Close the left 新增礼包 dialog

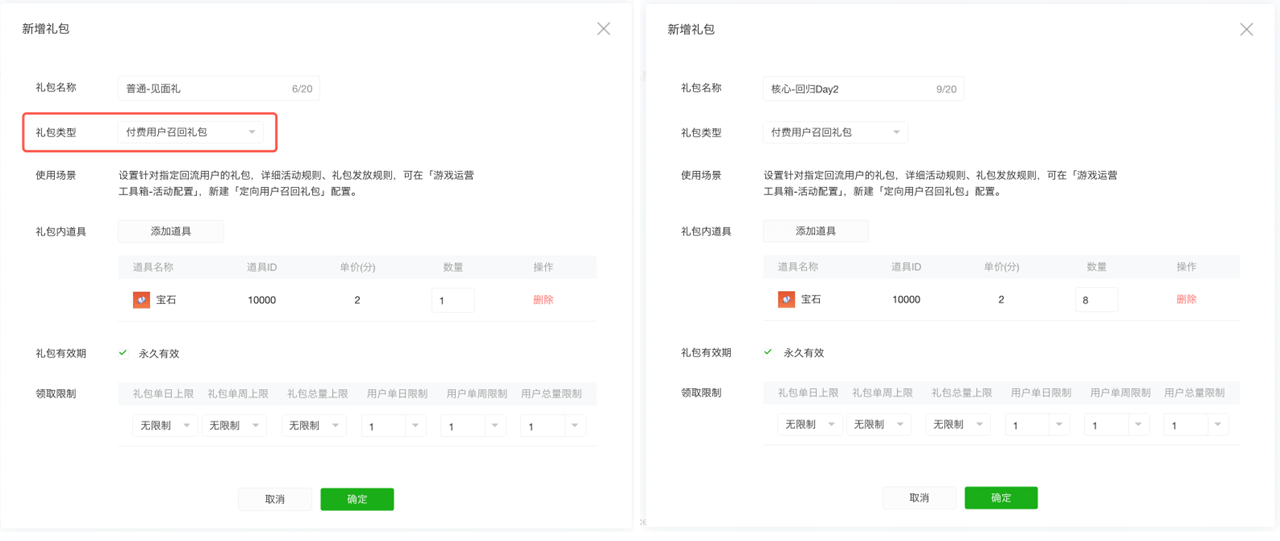point(603,29)
